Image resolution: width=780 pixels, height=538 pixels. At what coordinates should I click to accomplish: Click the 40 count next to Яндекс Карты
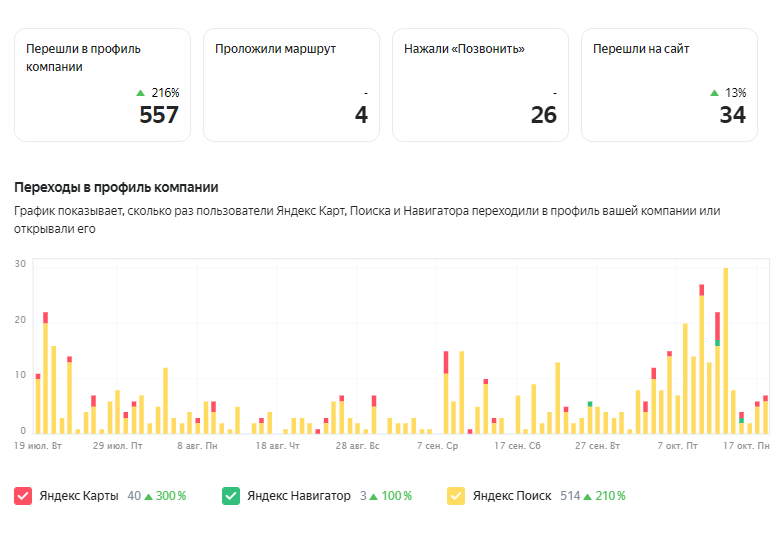134,496
